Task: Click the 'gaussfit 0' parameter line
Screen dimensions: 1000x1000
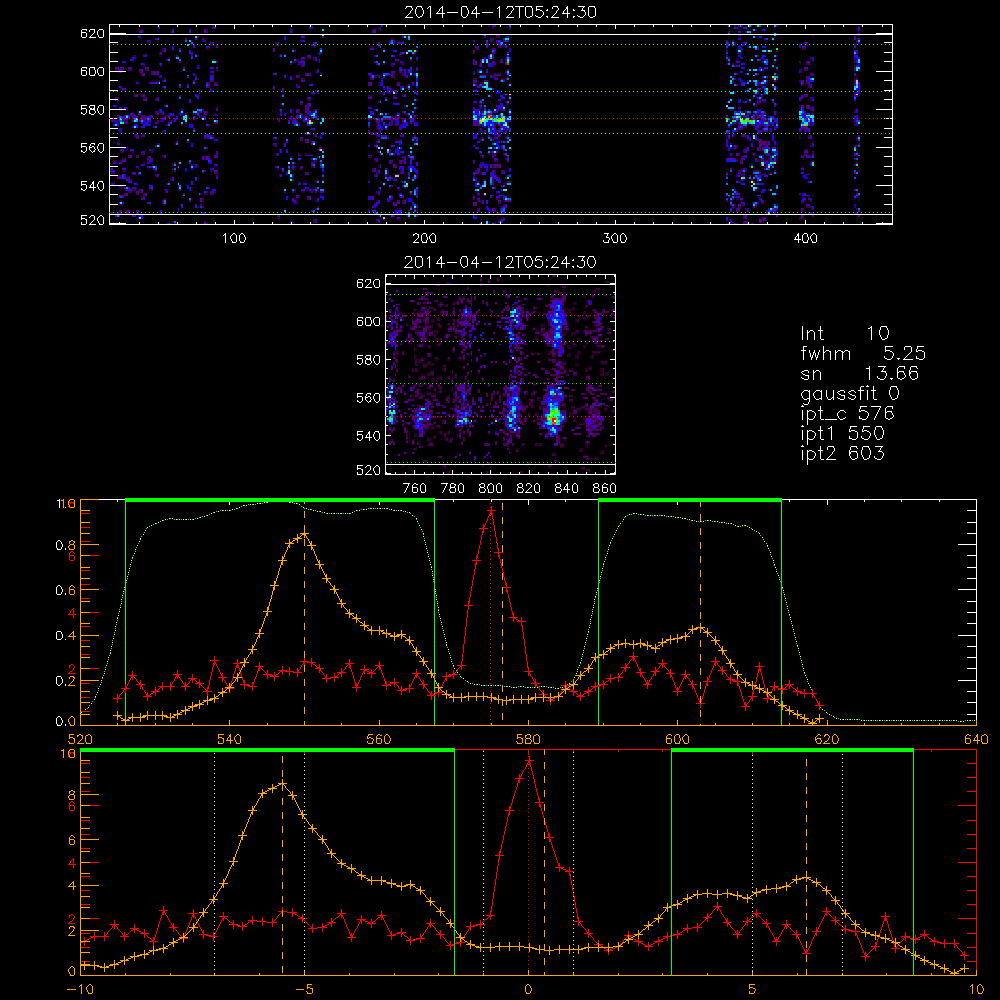Action: point(849,393)
